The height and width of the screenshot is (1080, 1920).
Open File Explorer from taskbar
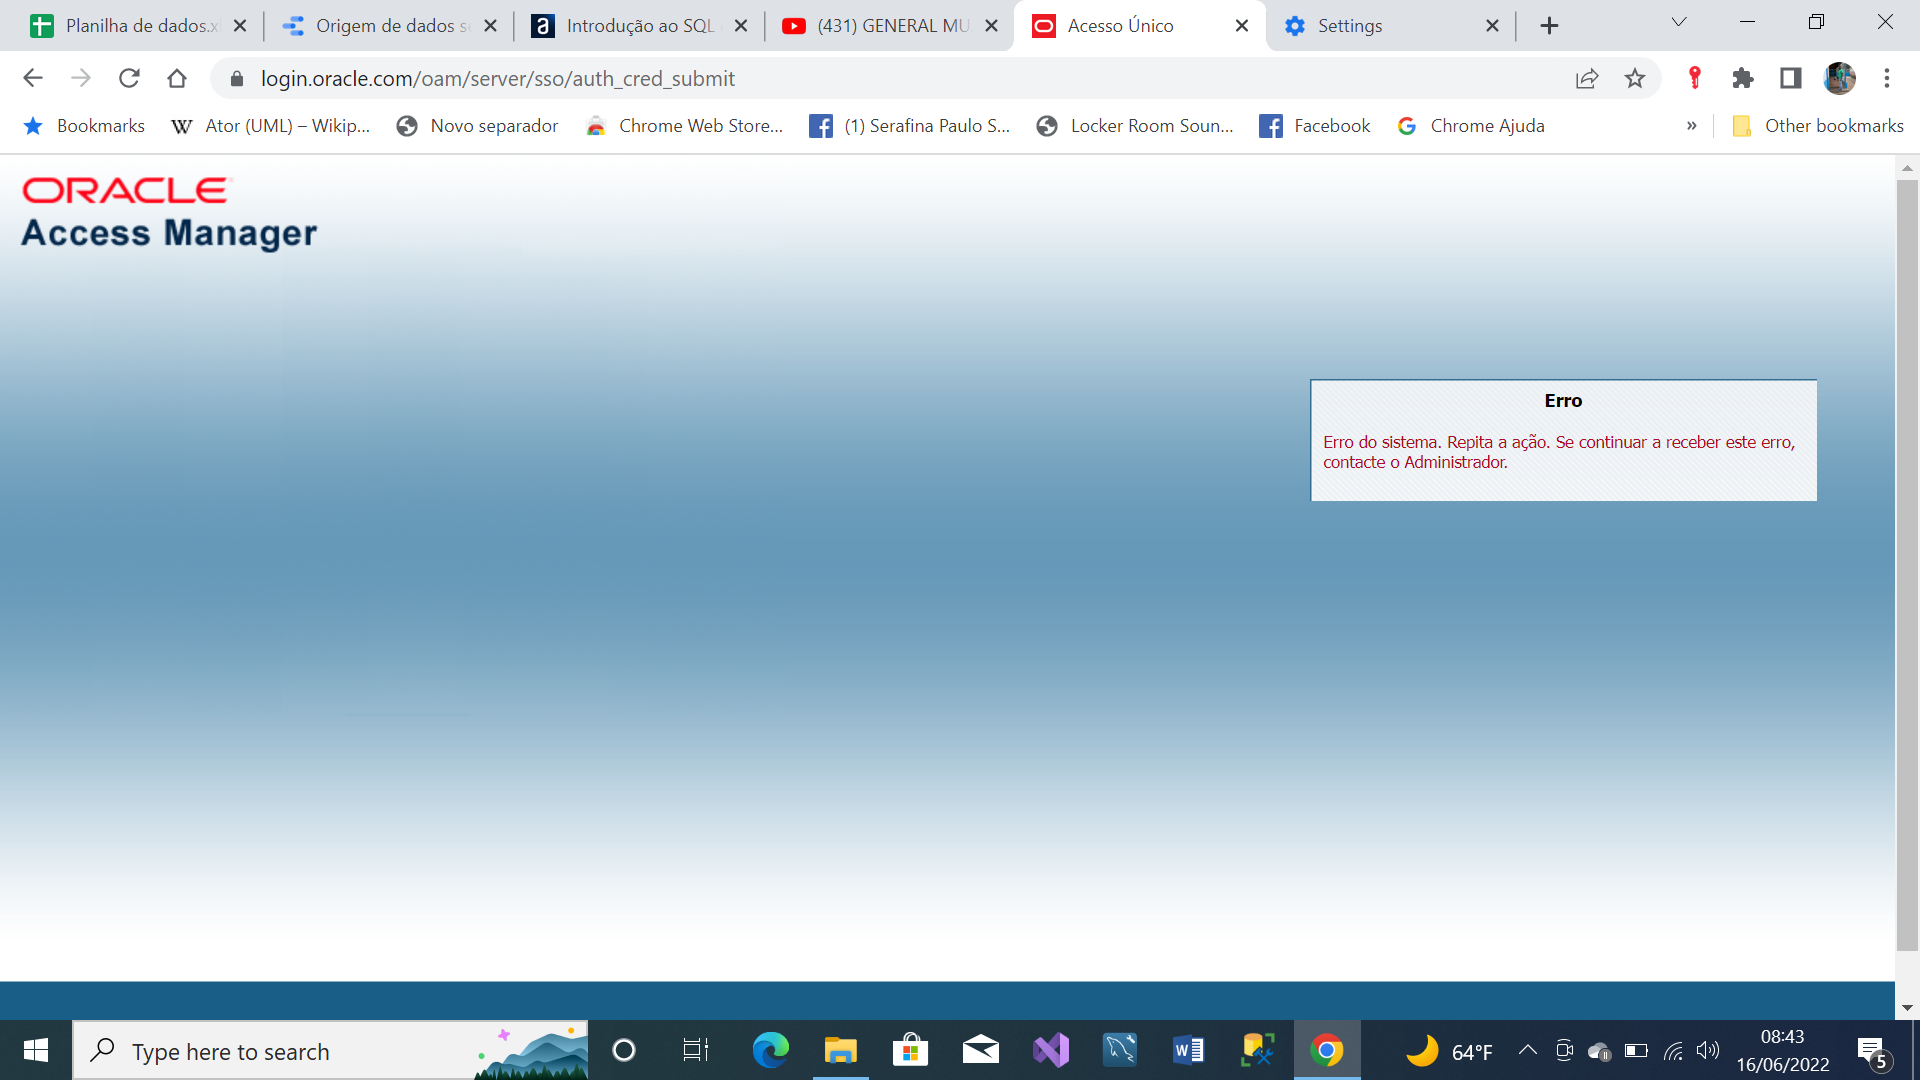pos(840,1051)
